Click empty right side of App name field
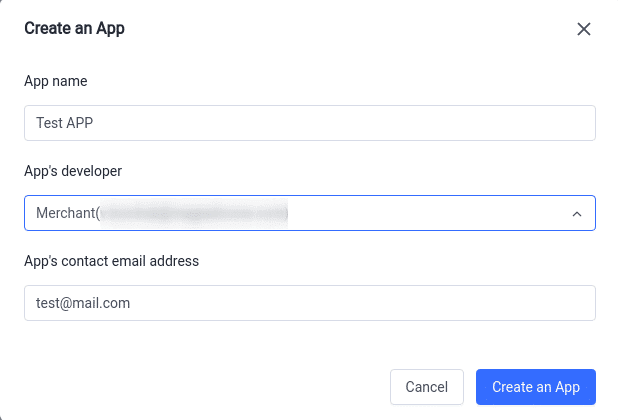The width and height of the screenshot is (618, 420). 450,124
